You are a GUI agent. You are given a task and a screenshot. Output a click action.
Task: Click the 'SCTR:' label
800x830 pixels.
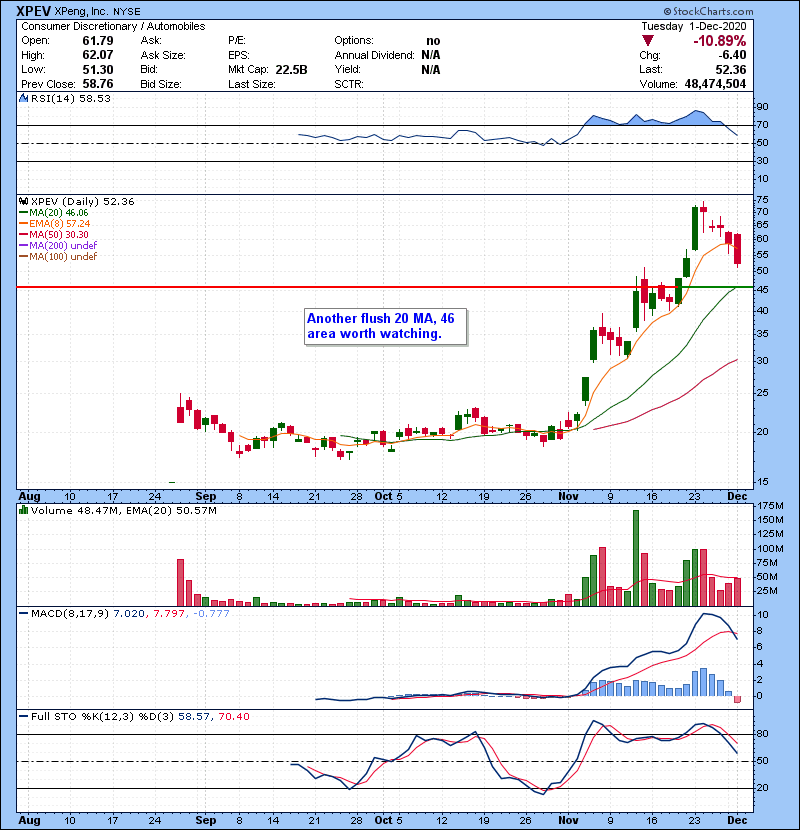(349, 84)
